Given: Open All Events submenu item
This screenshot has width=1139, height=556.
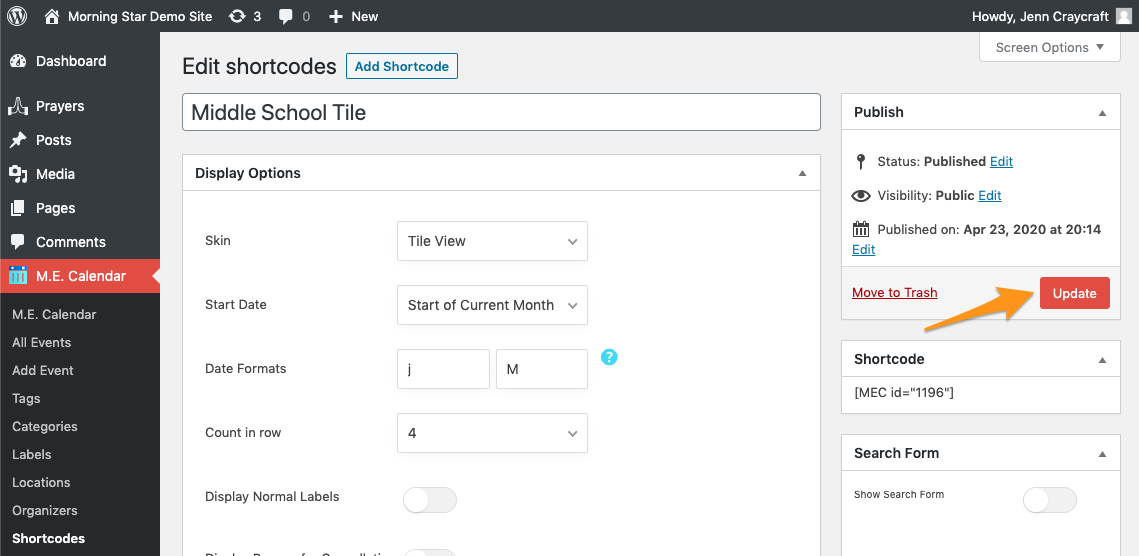Looking at the screenshot, I should tap(42, 342).
